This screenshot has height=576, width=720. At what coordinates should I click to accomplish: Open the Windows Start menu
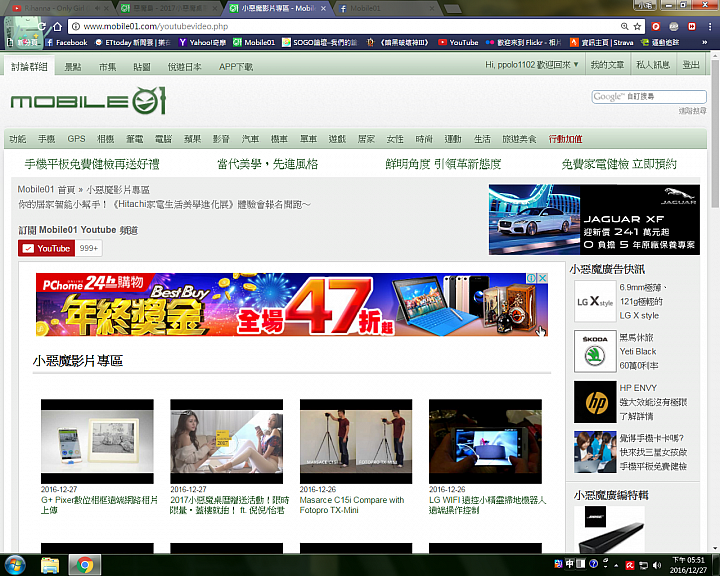click(15, 565)
